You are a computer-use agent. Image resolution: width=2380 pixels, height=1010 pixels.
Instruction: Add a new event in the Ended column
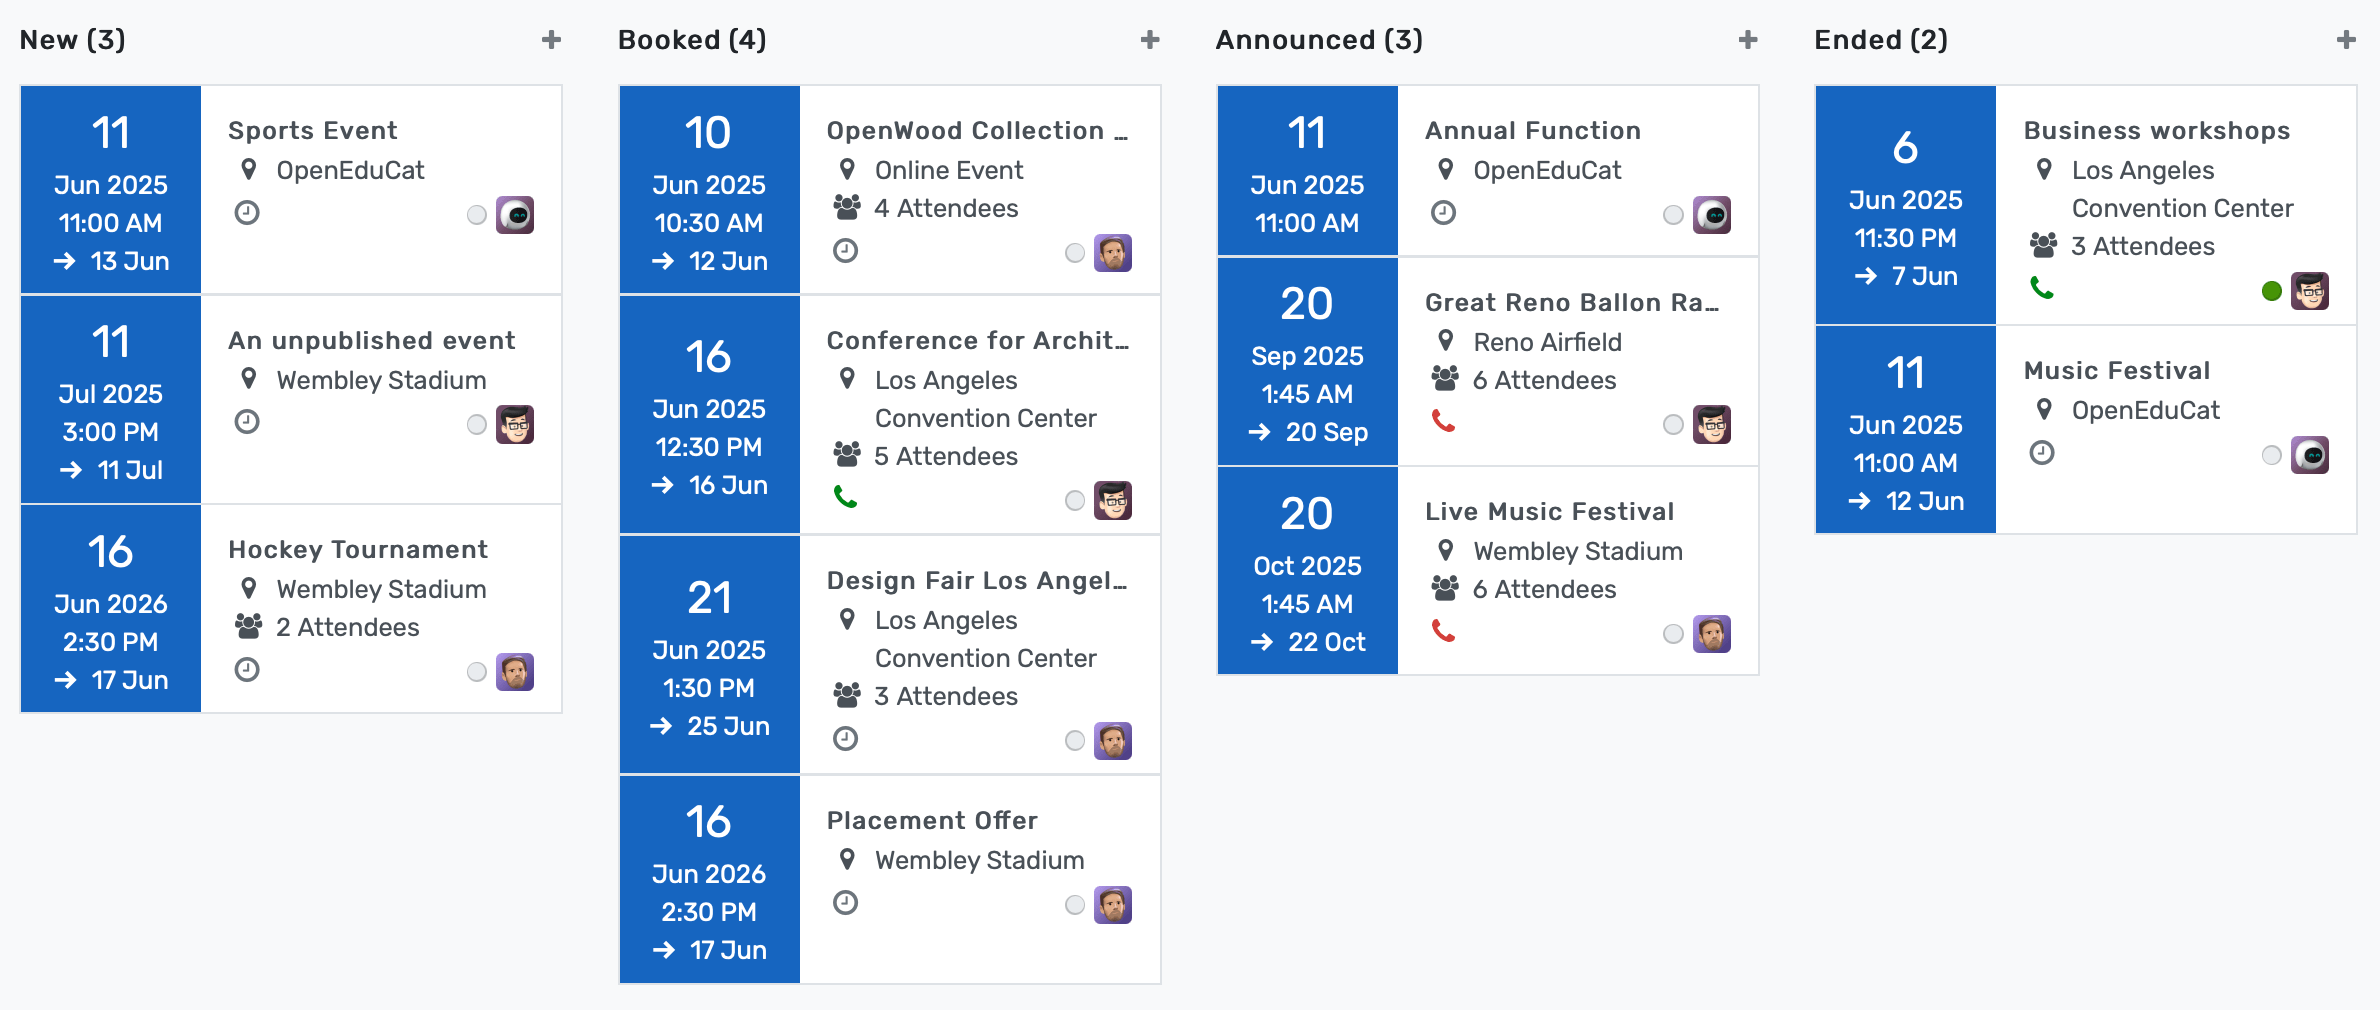tap(2345, 39)
